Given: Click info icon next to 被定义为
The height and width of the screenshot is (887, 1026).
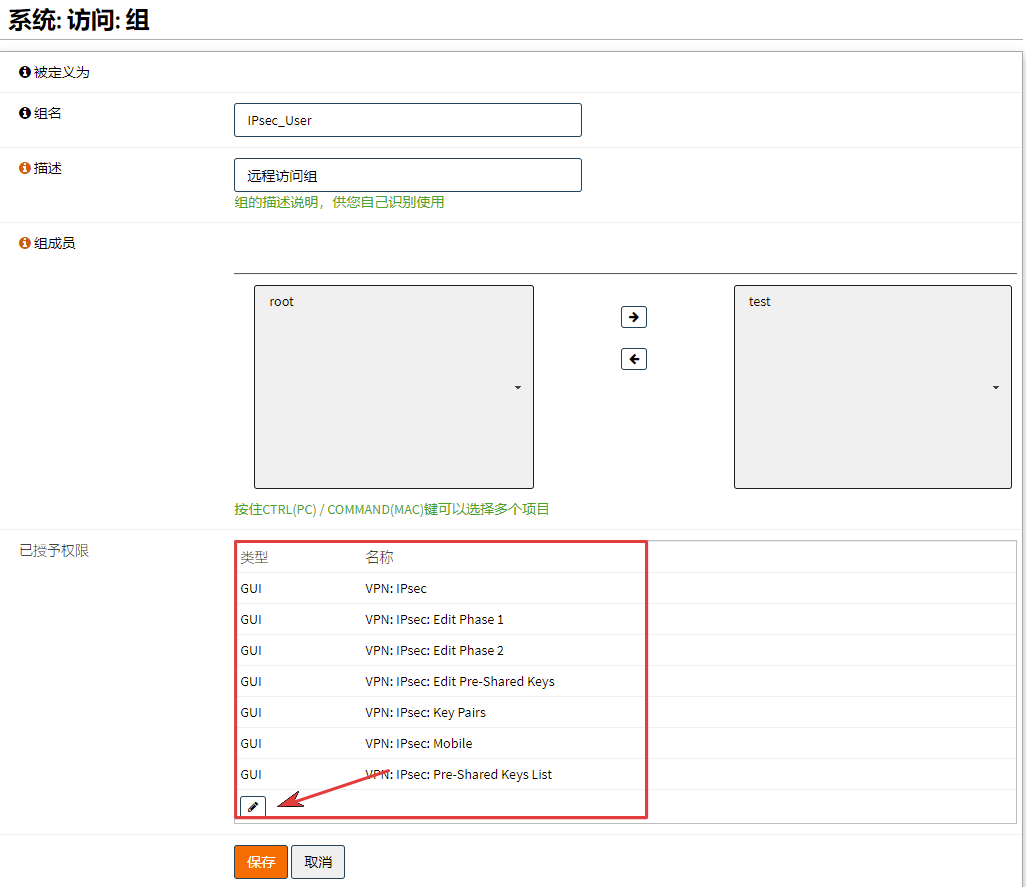Looking at the screenshot, I should pos(25,72).
